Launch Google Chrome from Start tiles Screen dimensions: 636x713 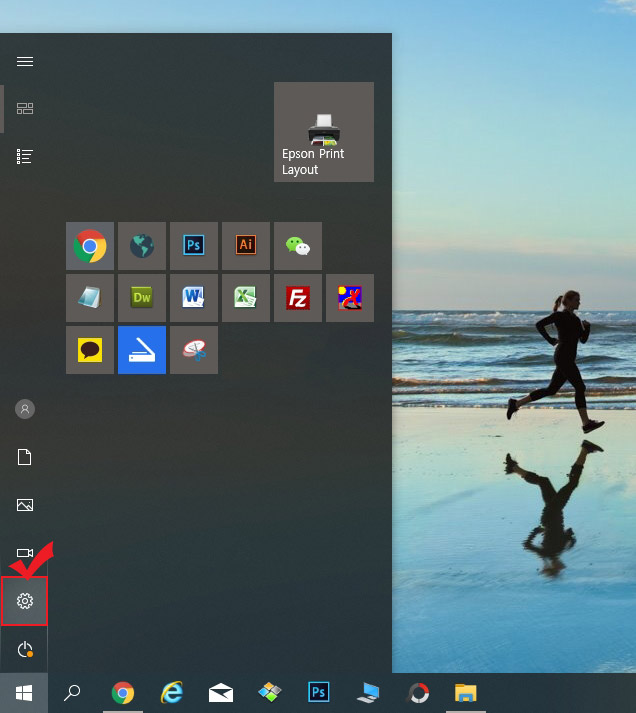pyautogui.click(x=90, y=246)
